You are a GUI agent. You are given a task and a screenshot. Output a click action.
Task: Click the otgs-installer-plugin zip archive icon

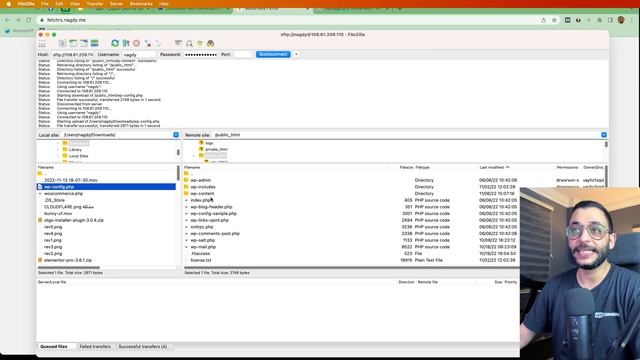tap(40, 220)
